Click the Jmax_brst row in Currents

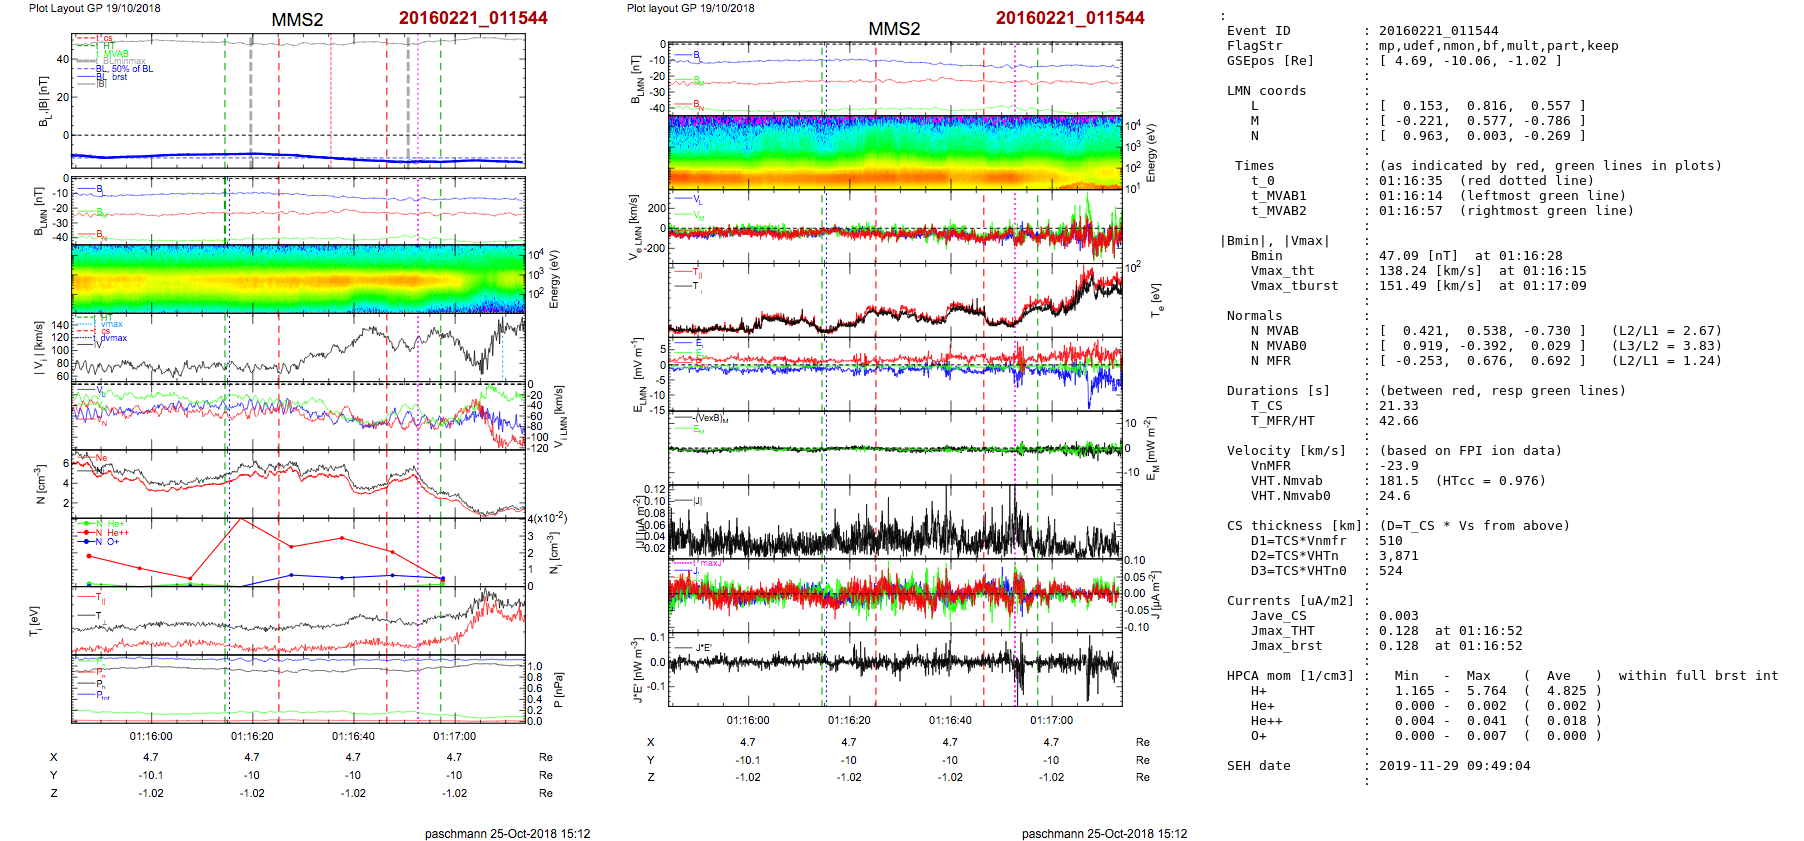pos(1387,646)
